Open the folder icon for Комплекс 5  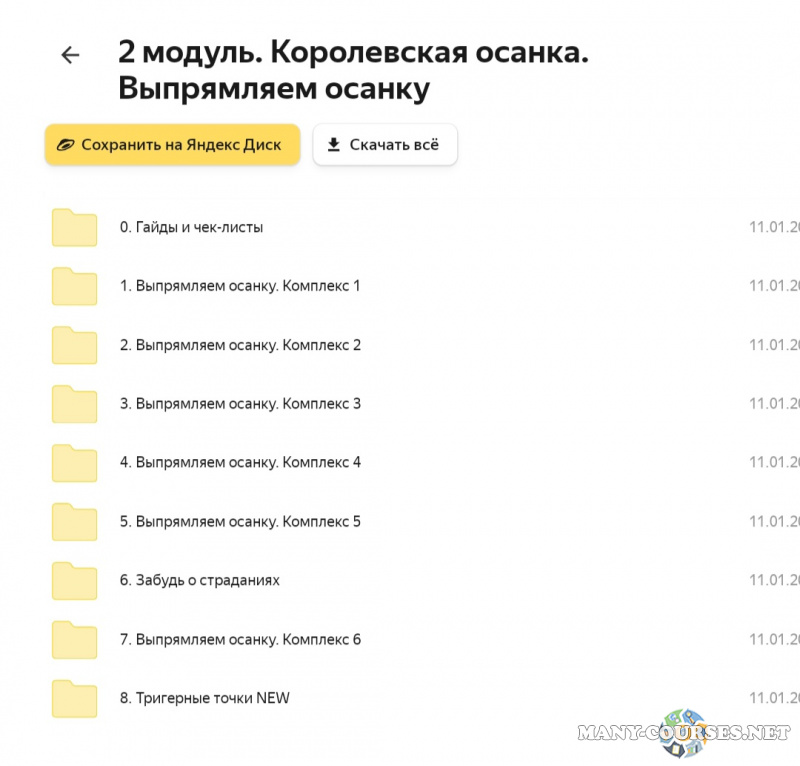click(73, 521)
